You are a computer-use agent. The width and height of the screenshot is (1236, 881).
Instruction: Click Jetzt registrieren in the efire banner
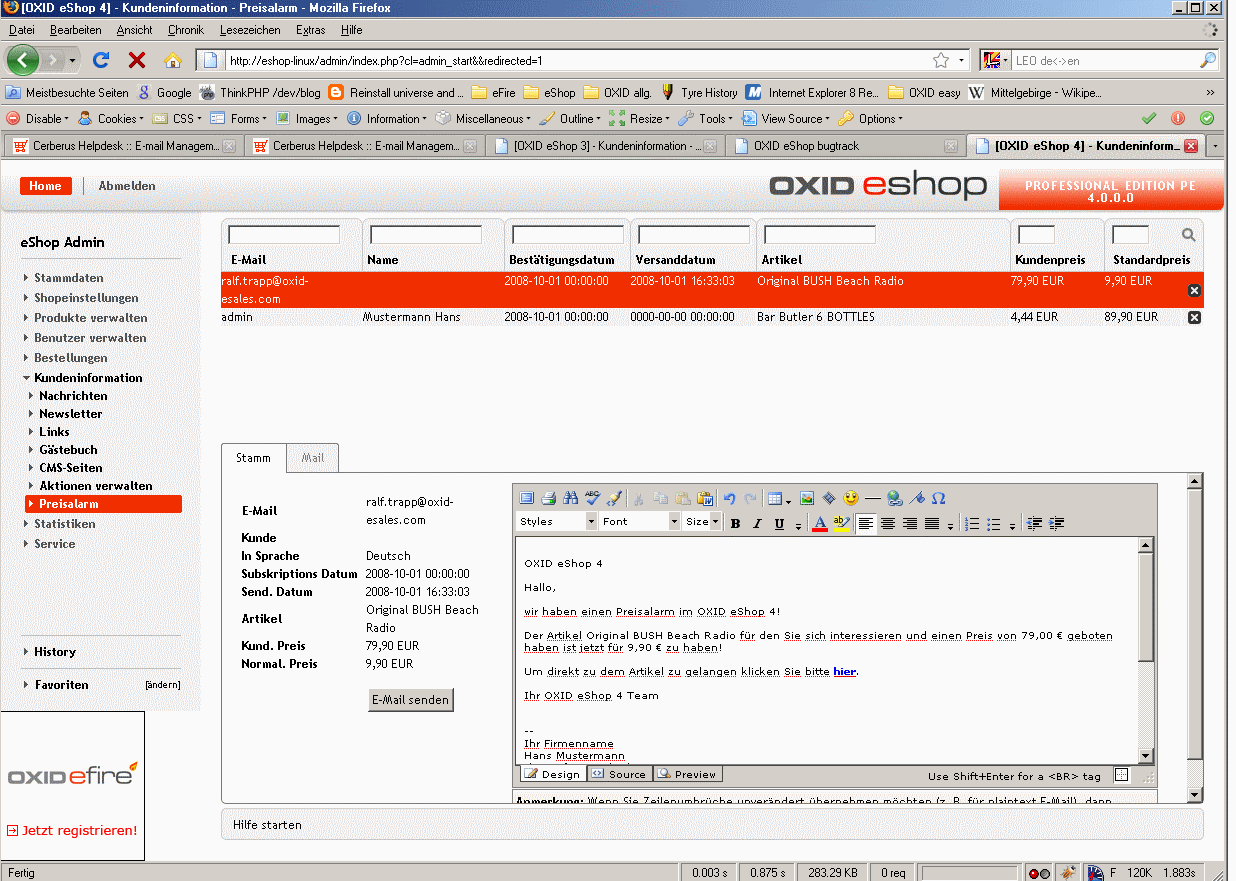[79, 830]
